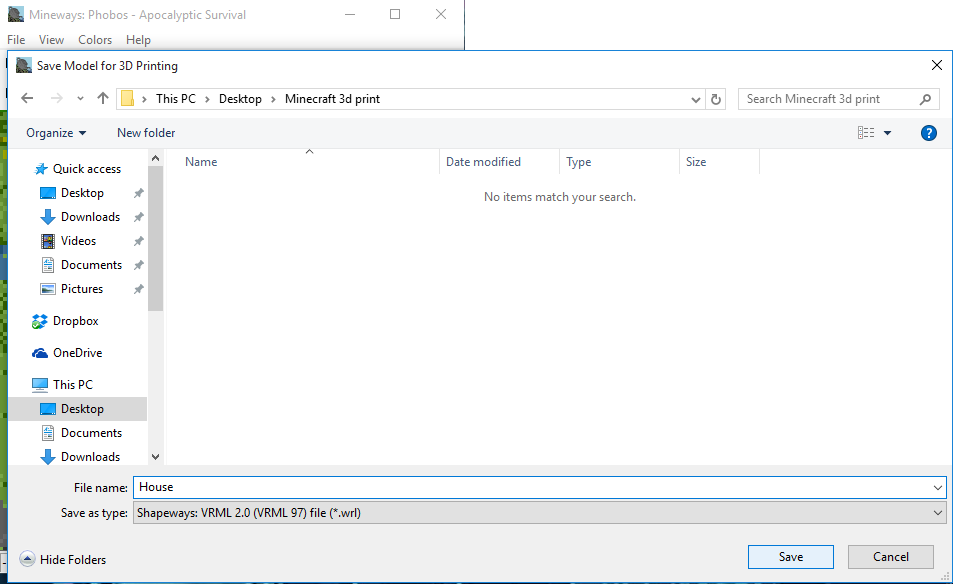Click the Videos pin icon
The height and width of the screenshot is (584, 953).
point(139,241)
